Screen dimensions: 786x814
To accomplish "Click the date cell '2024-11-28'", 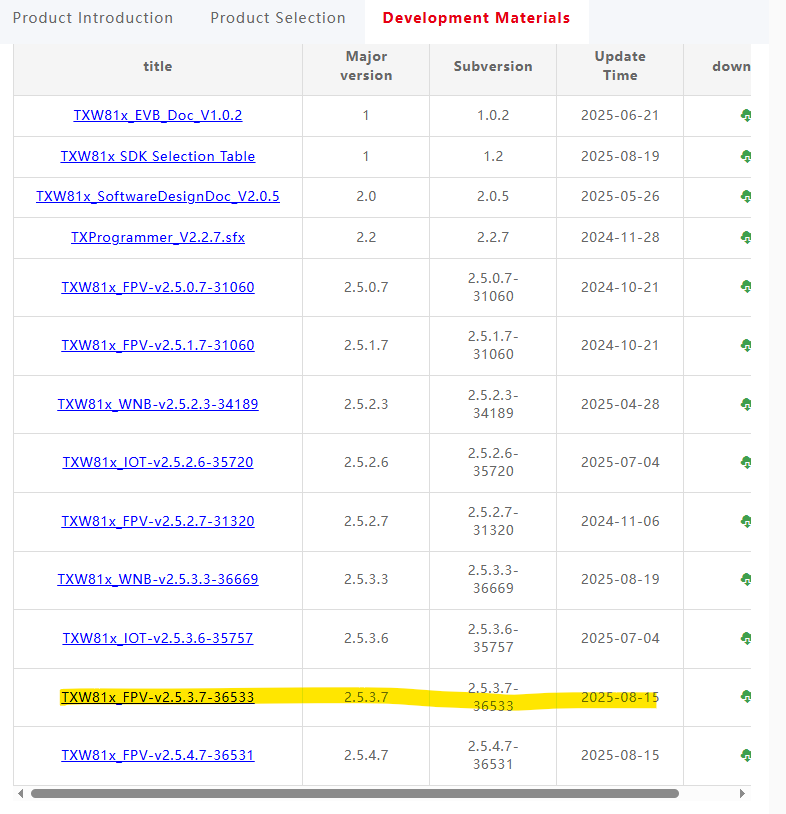I will pyautogui.click(x=620, y=237).
